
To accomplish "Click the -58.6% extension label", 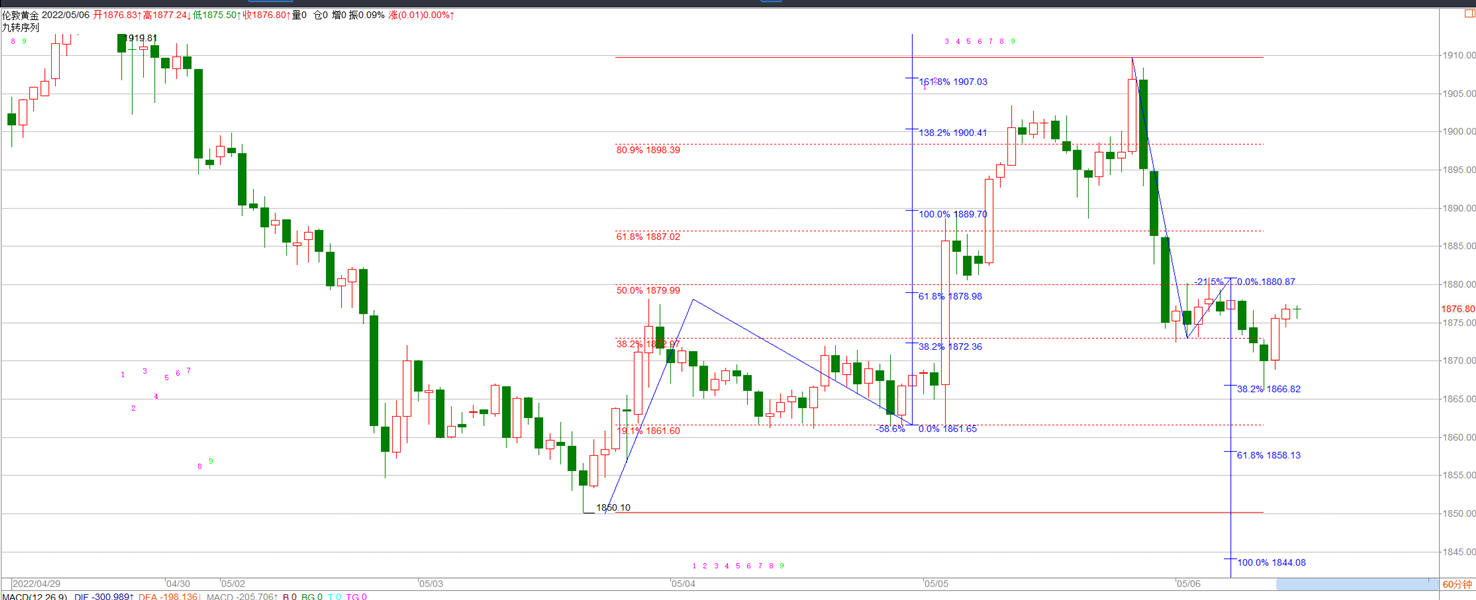I will point(890,428).
